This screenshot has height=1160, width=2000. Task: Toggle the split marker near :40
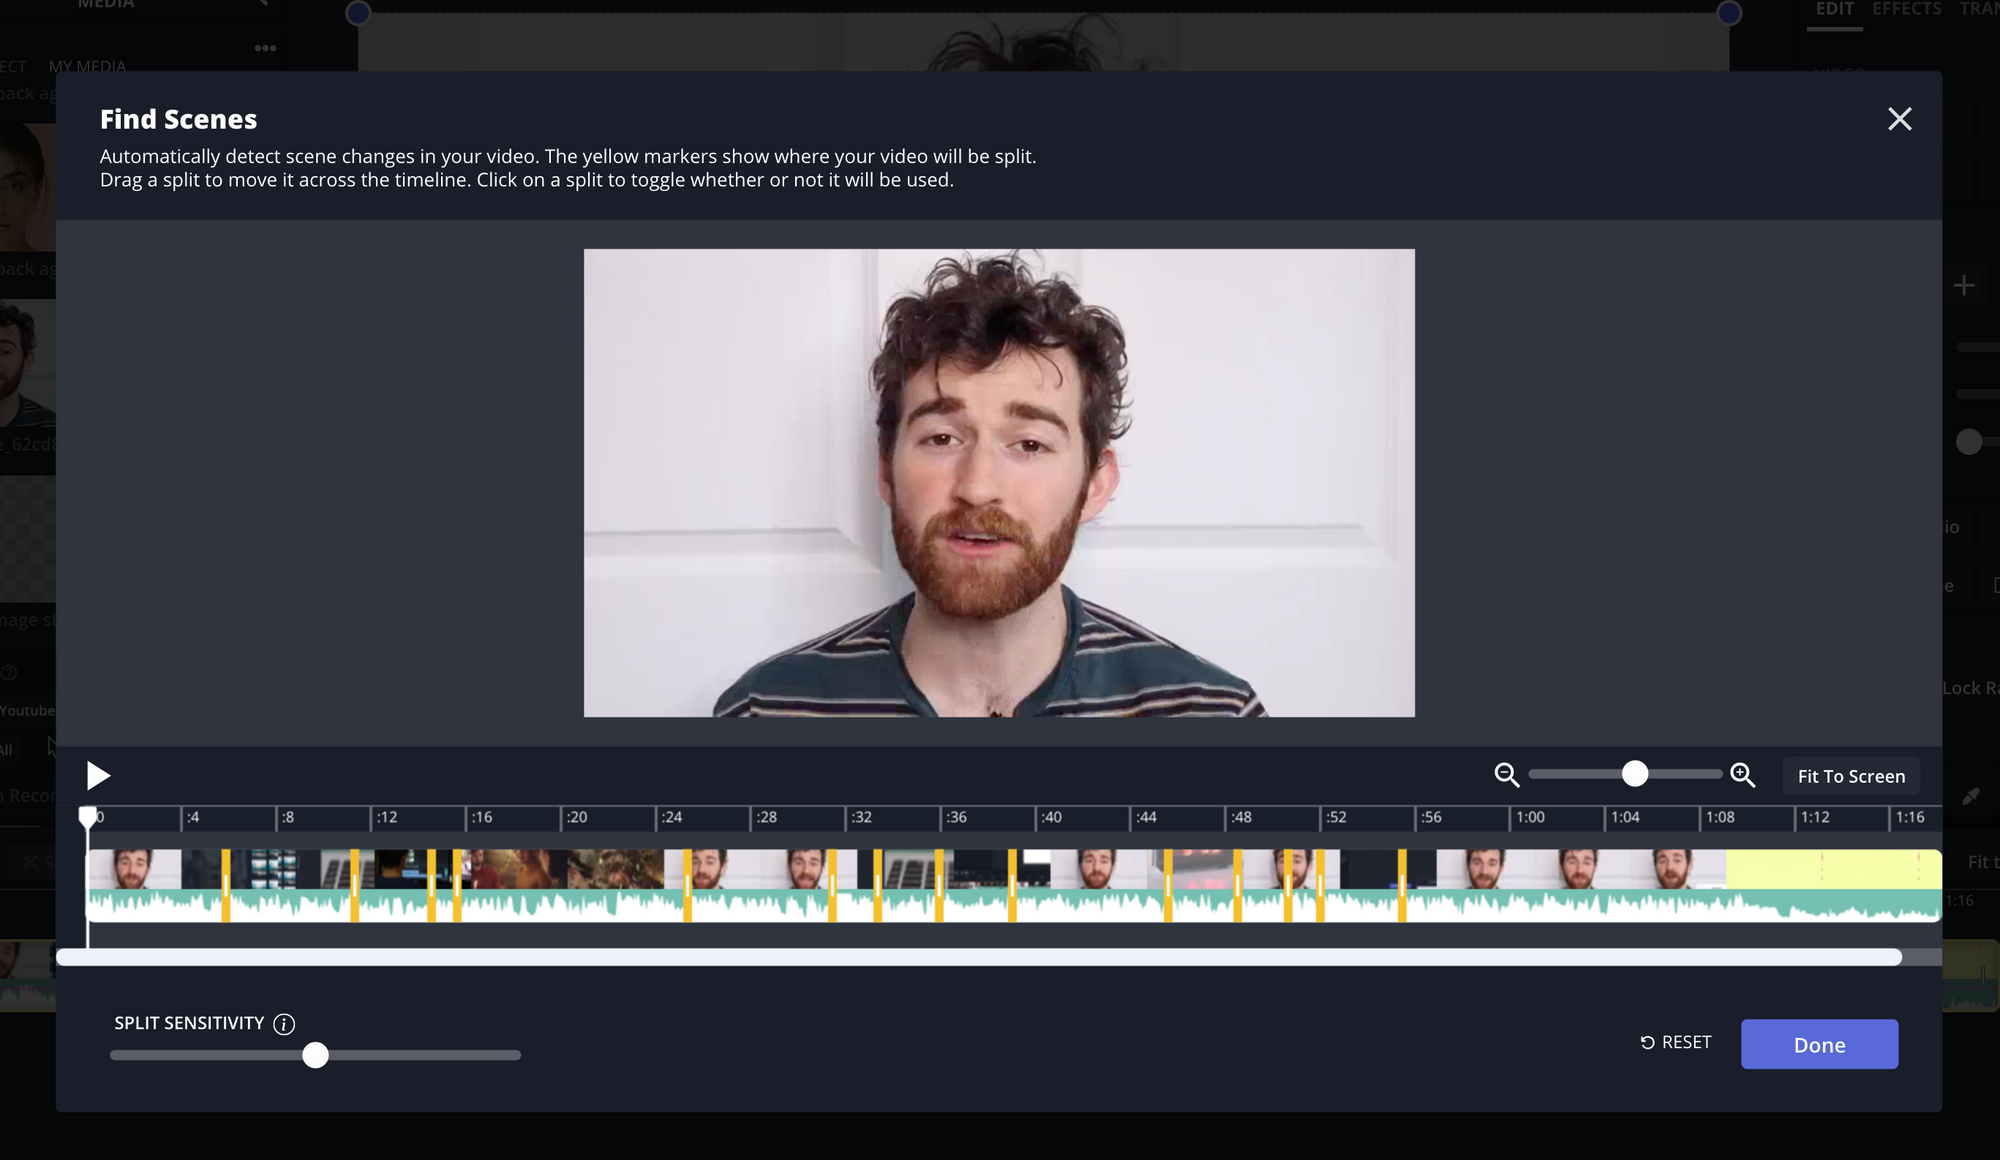[x=1012, y=885]
